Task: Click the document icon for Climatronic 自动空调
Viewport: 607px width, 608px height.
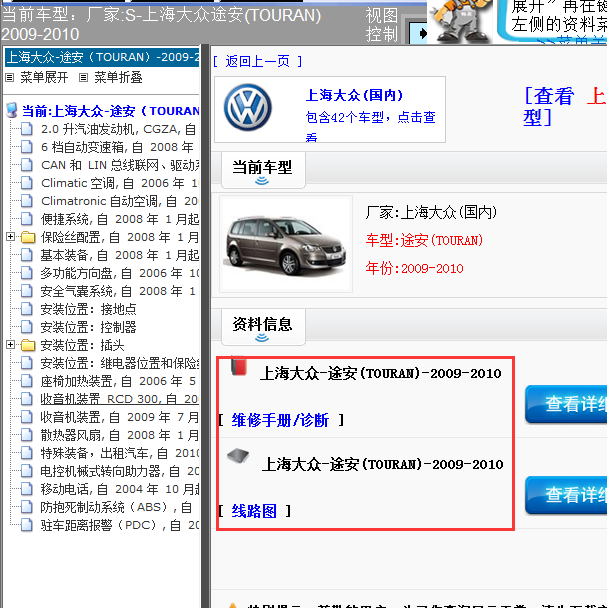Action: [x=26, y=201]
